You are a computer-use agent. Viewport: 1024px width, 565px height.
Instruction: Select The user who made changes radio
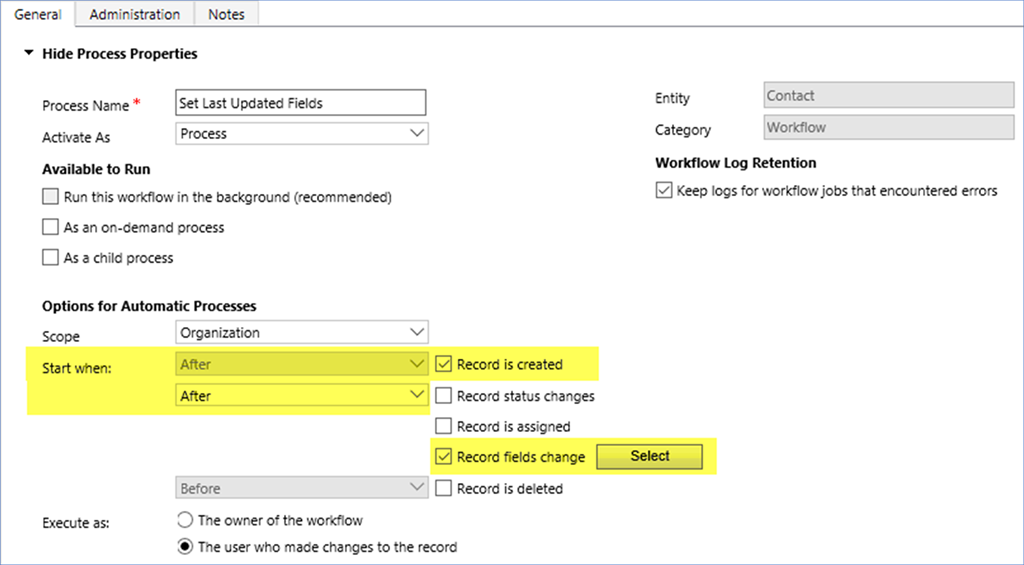tap(184, 547)
